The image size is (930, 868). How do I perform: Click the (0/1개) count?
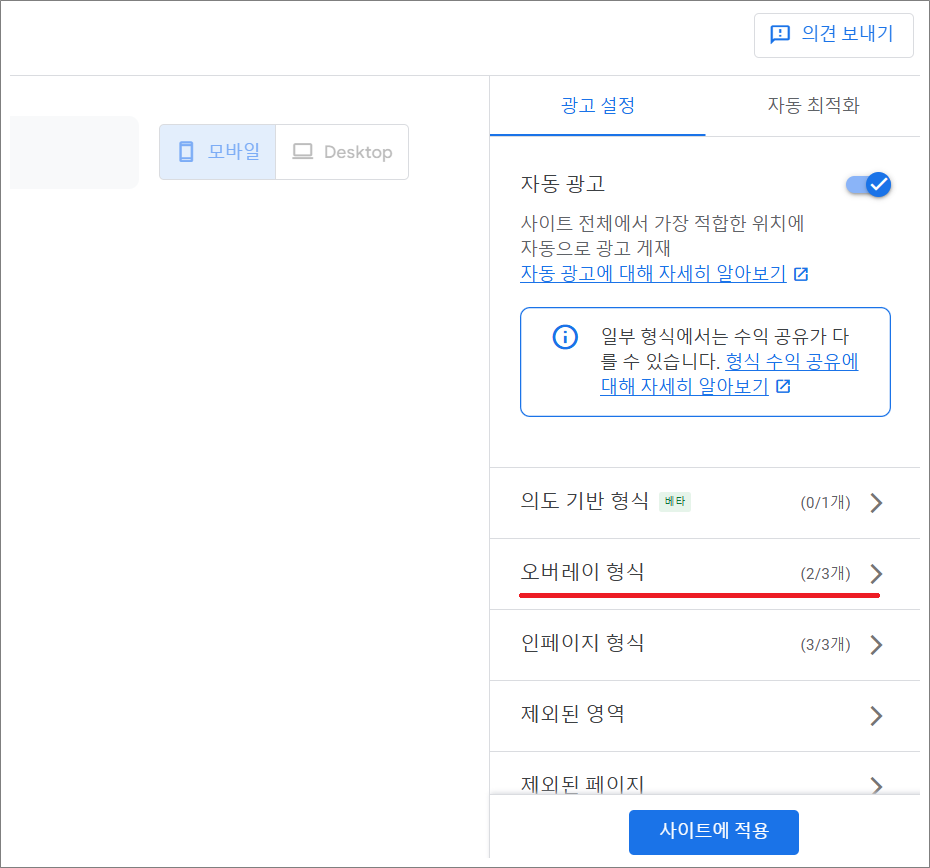tap(825, 503)
